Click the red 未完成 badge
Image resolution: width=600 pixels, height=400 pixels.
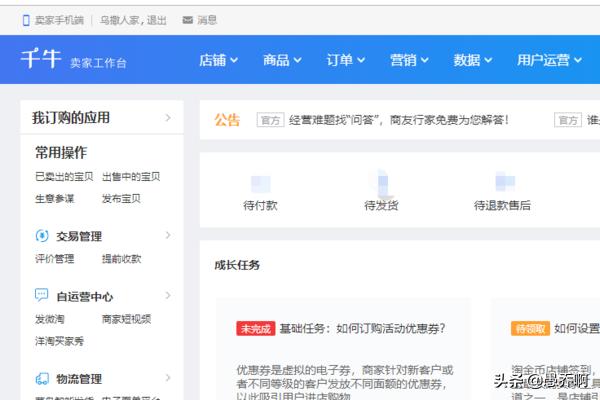point(256,328)
